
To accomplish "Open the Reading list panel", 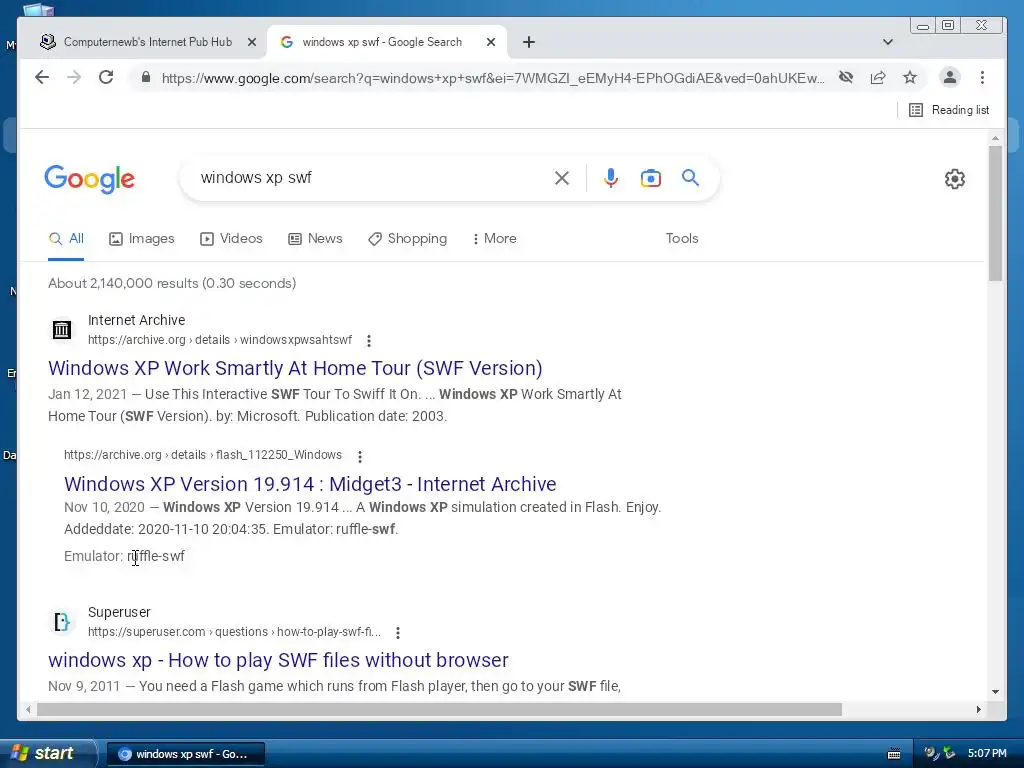I will (949, 110).
